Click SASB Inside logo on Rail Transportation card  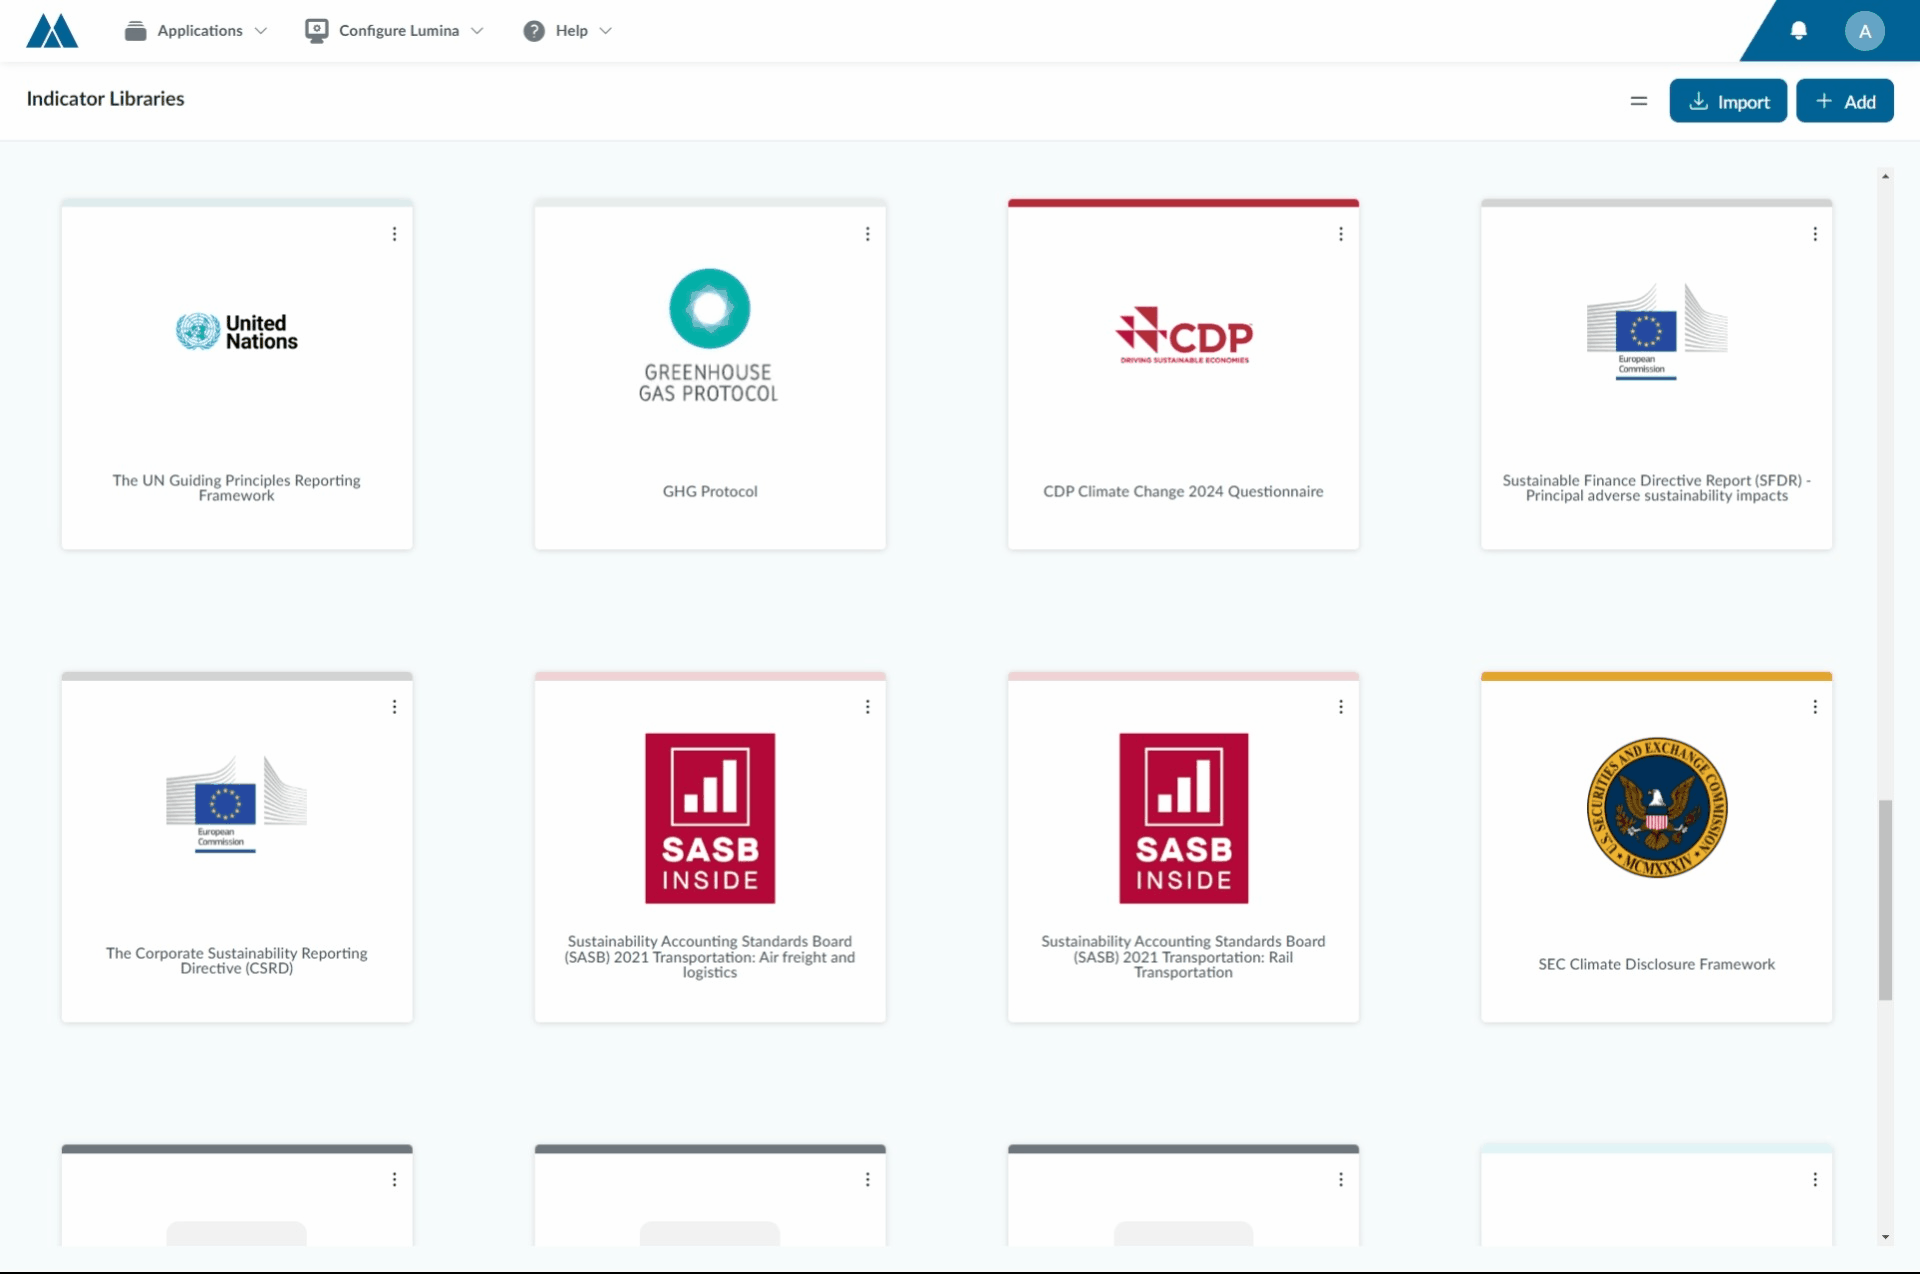click(1183, 818)
